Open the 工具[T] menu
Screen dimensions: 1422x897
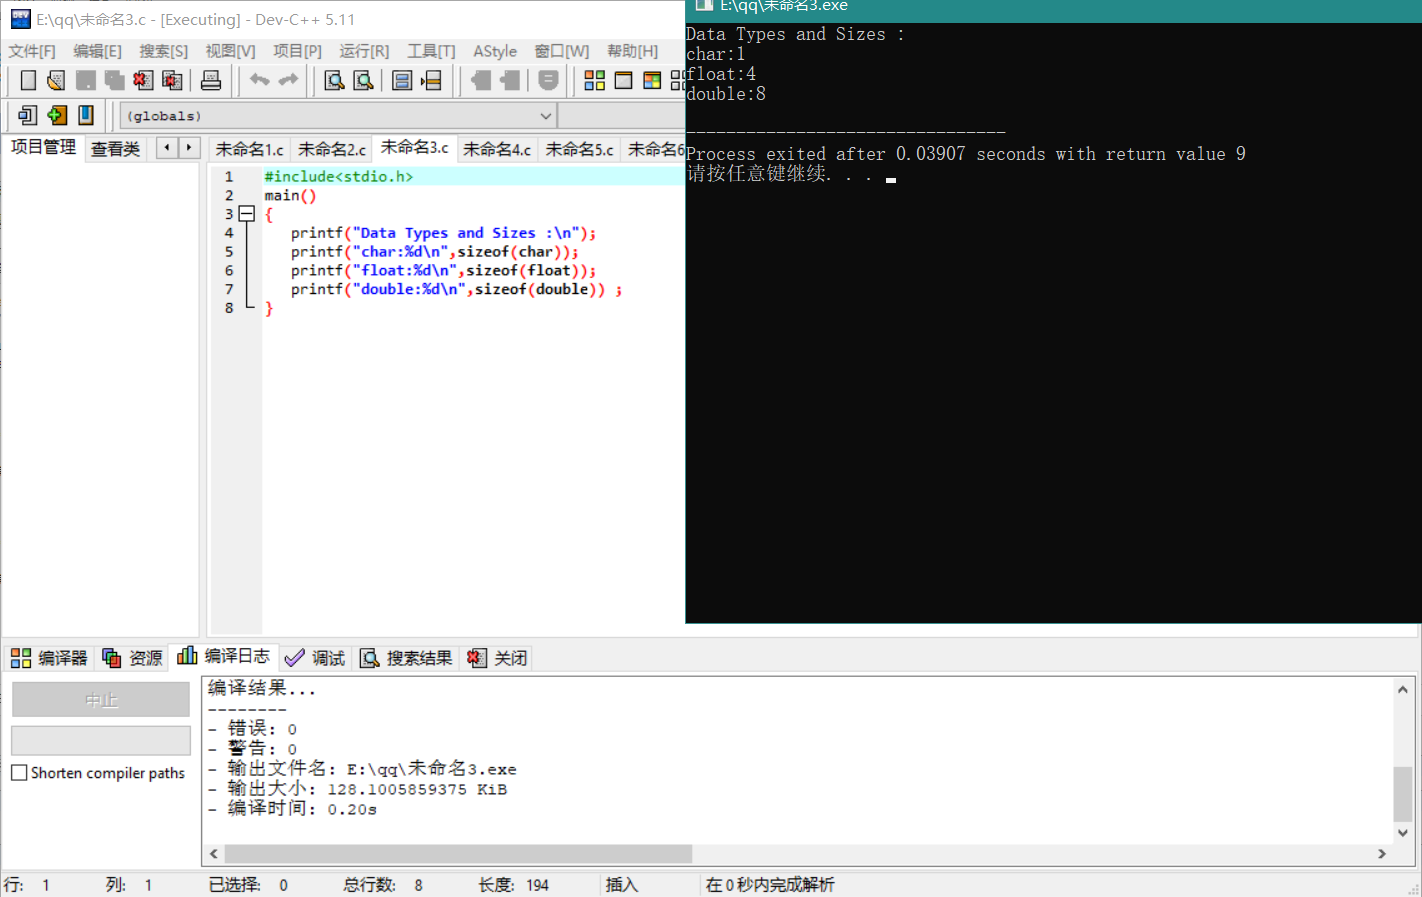point(431,51)
